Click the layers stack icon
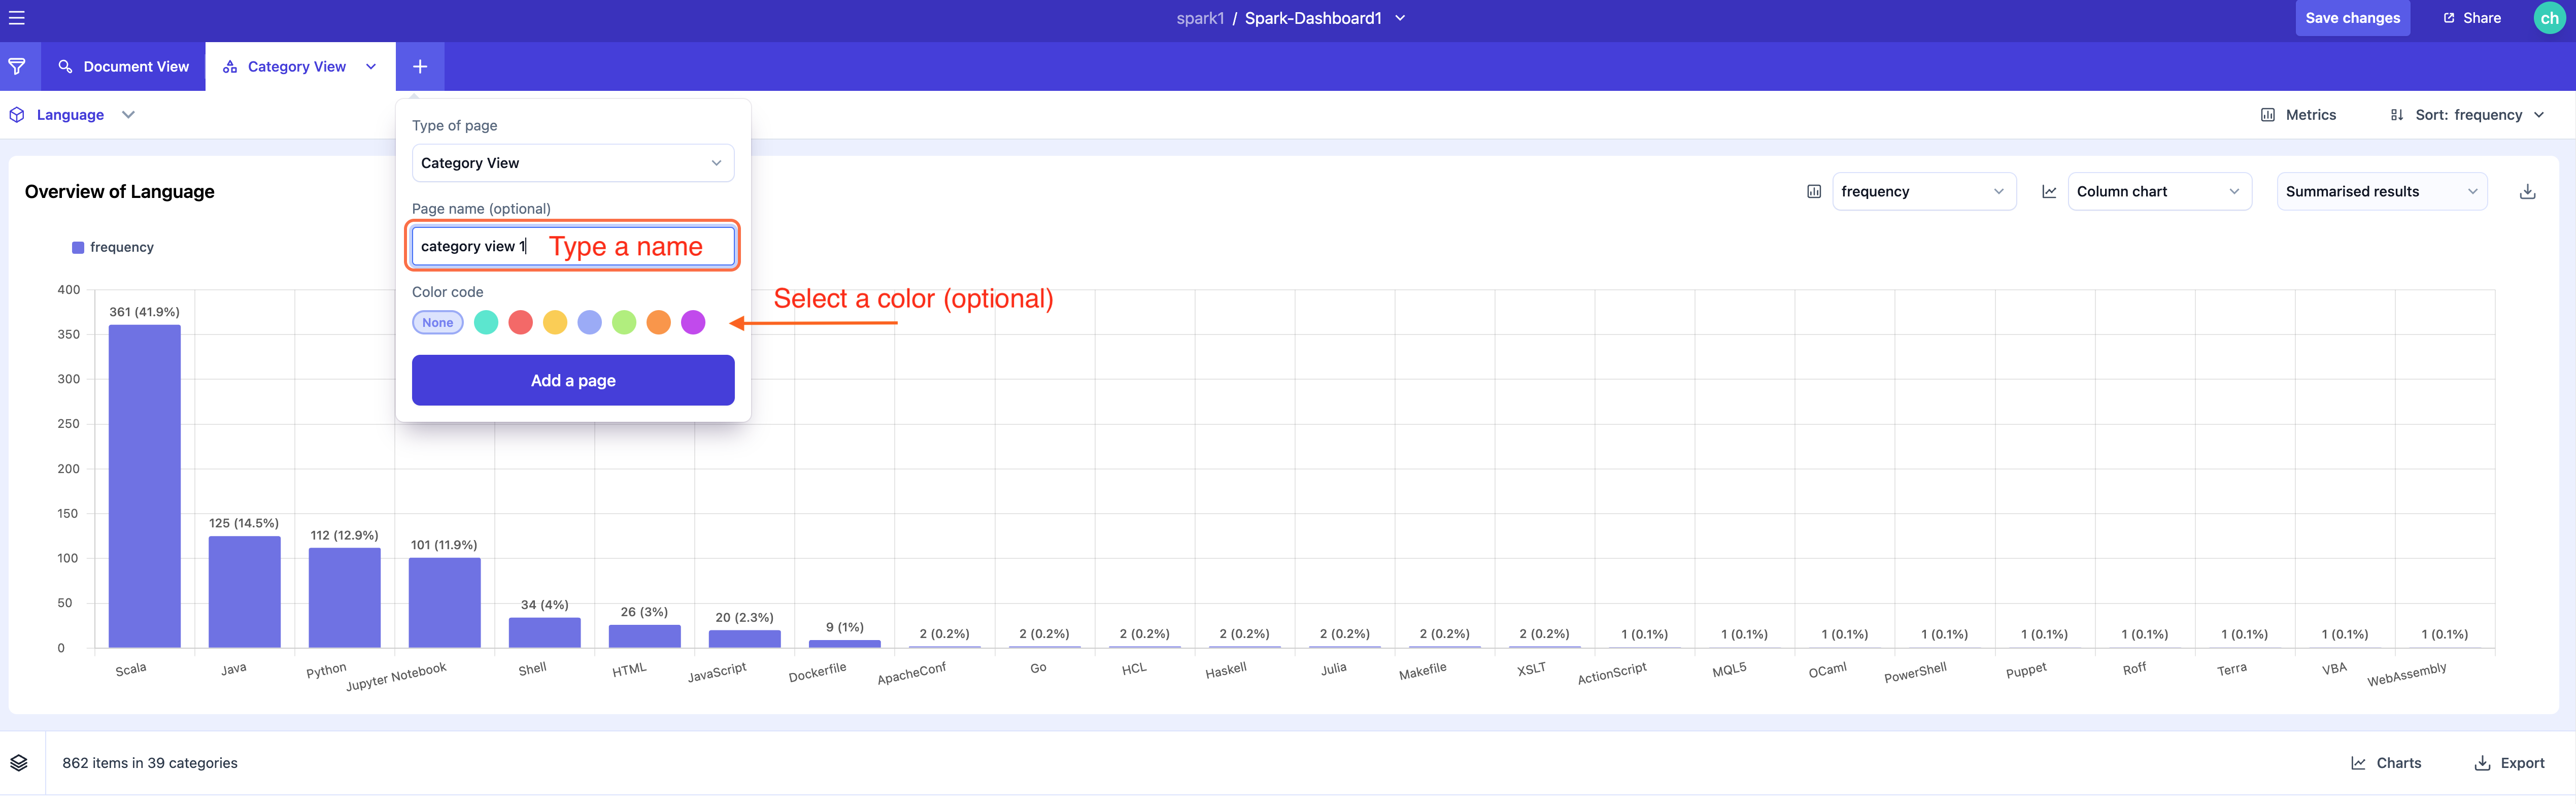2576x804 pixels. [x=19, y=763]
